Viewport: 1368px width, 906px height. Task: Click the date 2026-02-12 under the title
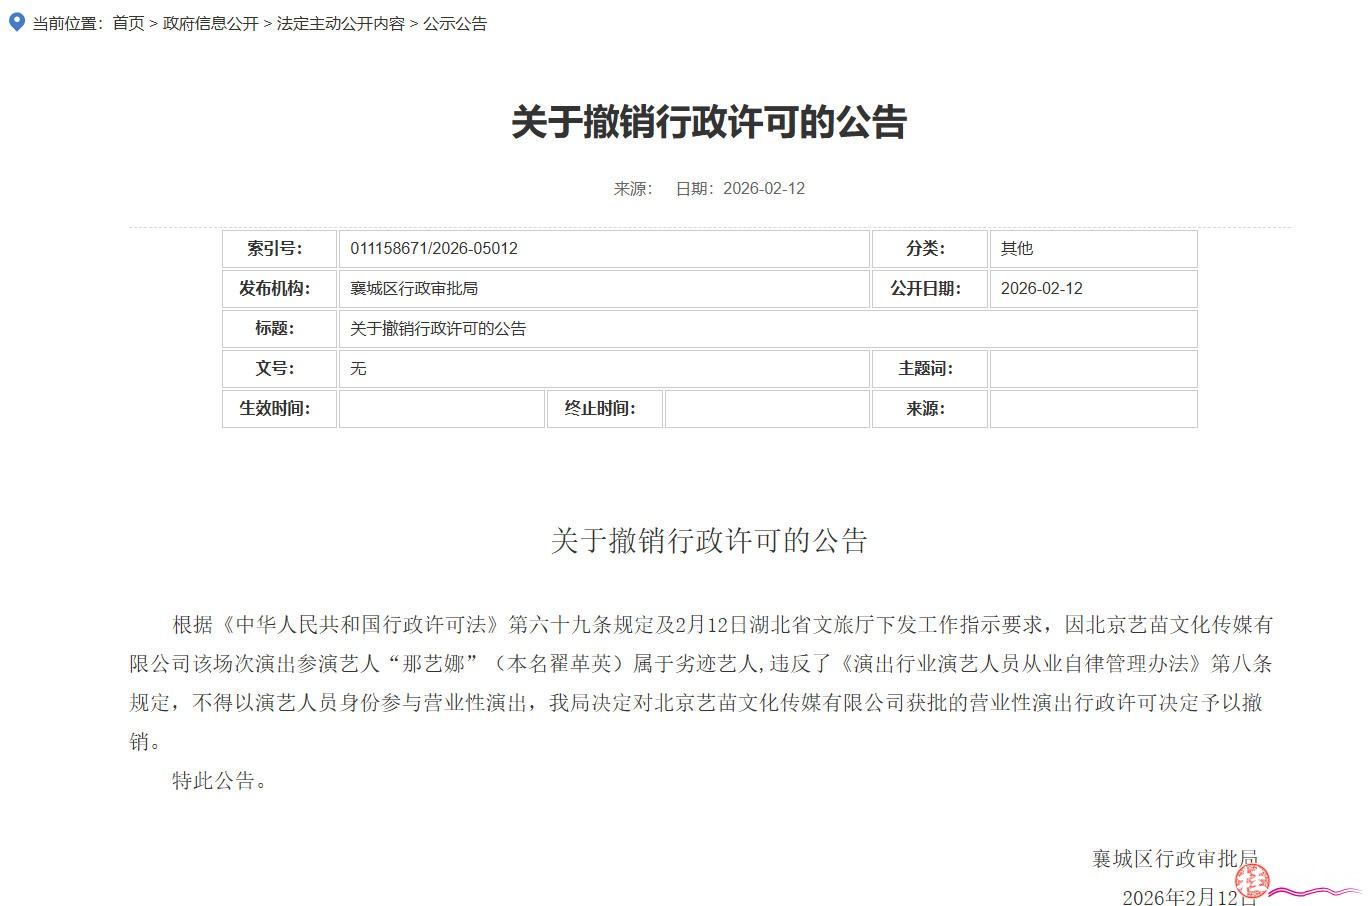point(763,189)
